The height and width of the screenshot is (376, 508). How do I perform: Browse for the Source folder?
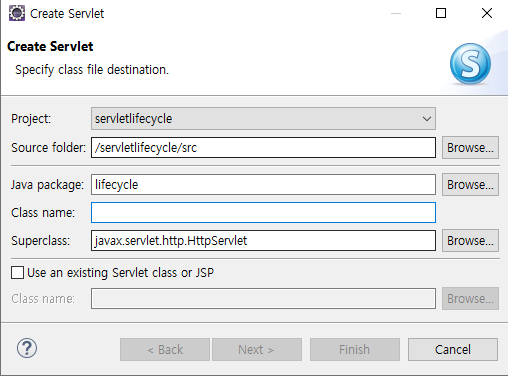470,148
